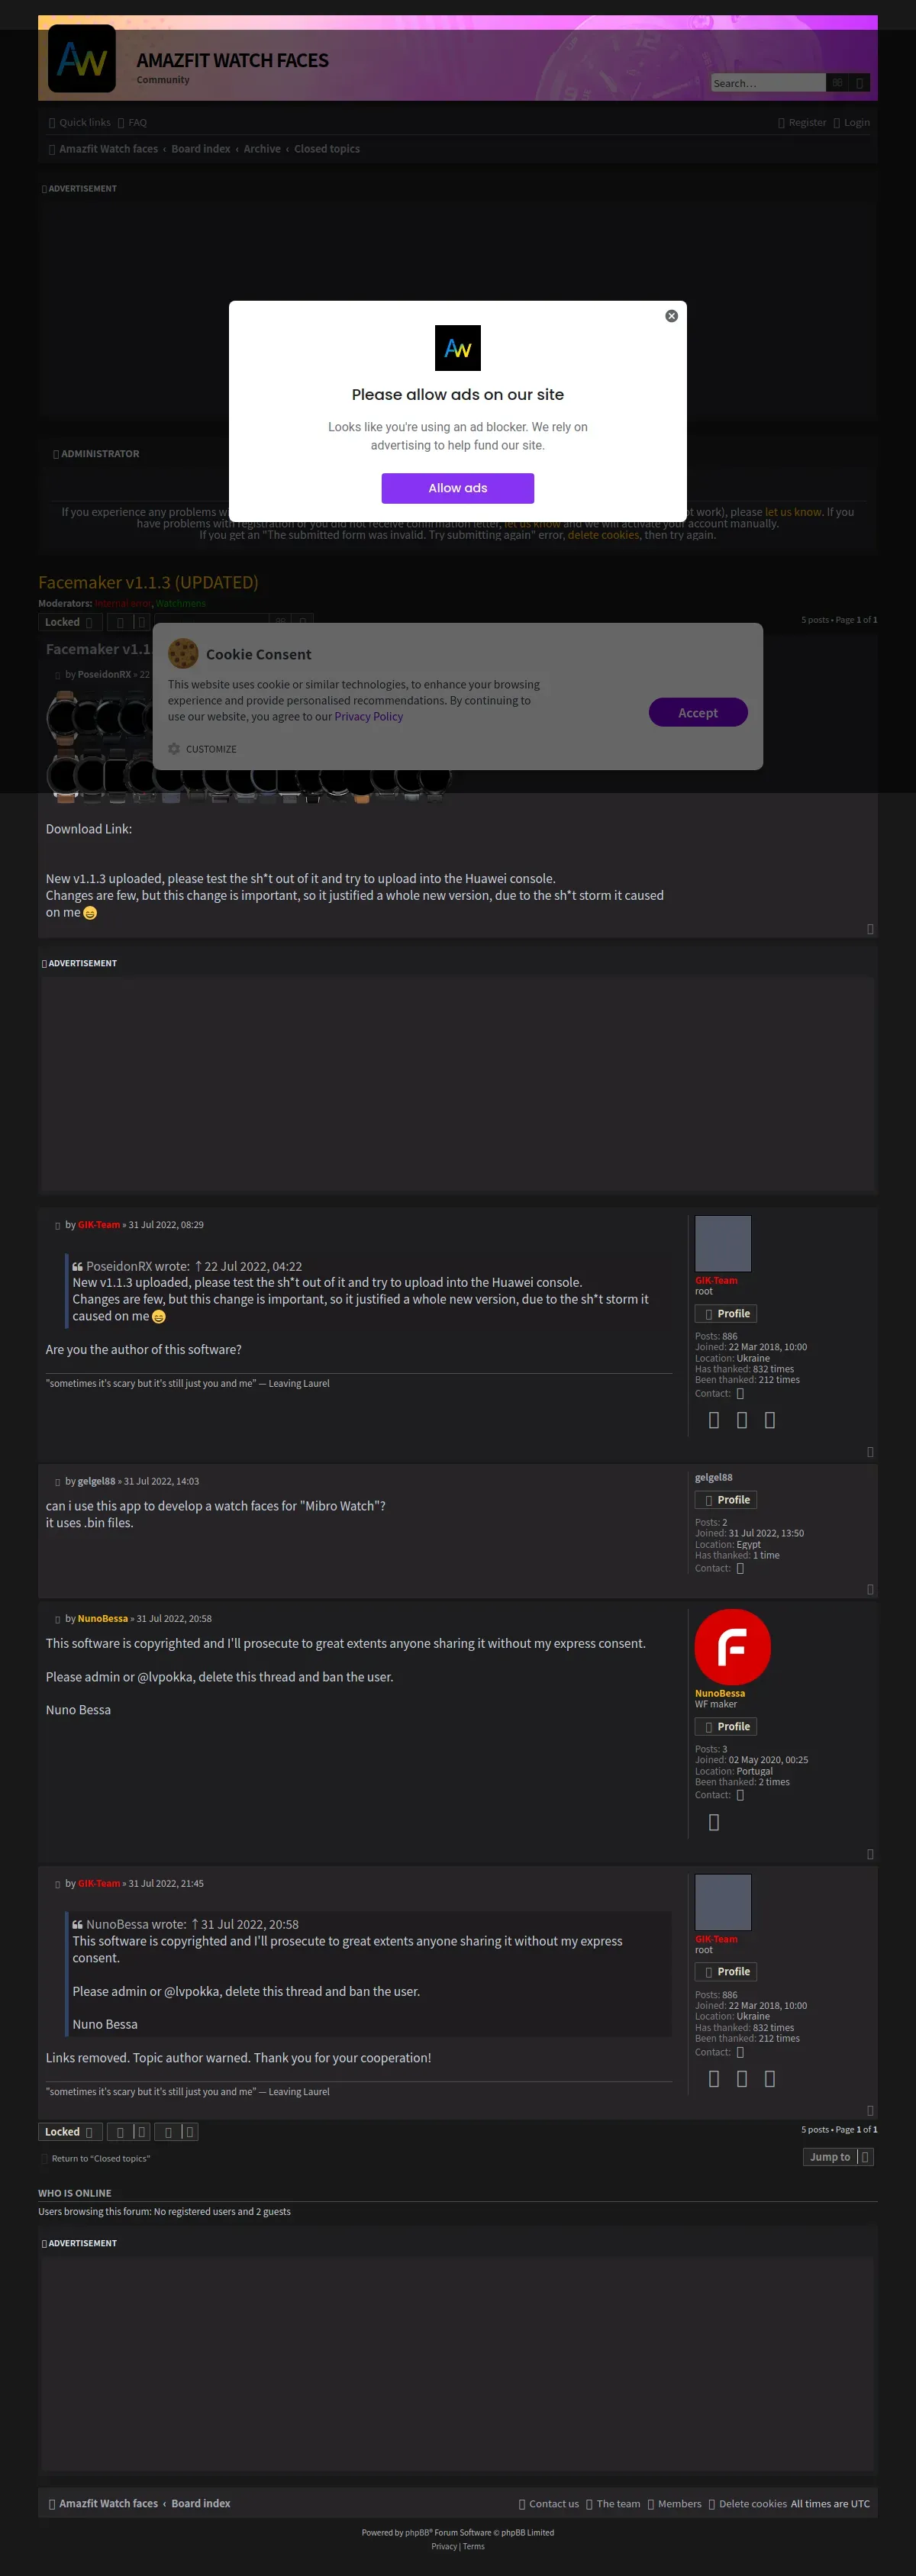Open the Jump to dropdown
The image size is (916, 2576).
pyautogui.click(x=838, y=2157)
